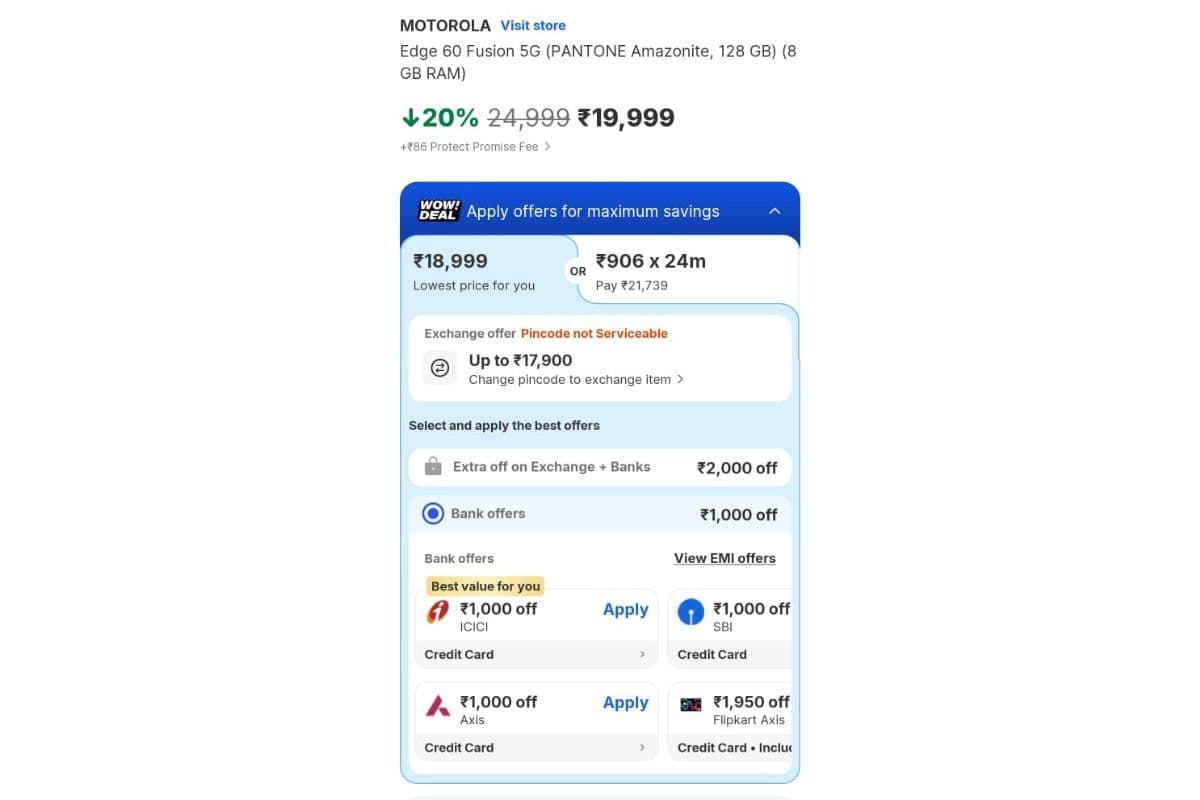
Task: Select the Bank offers radio button
Action: (x=433, y=512)
